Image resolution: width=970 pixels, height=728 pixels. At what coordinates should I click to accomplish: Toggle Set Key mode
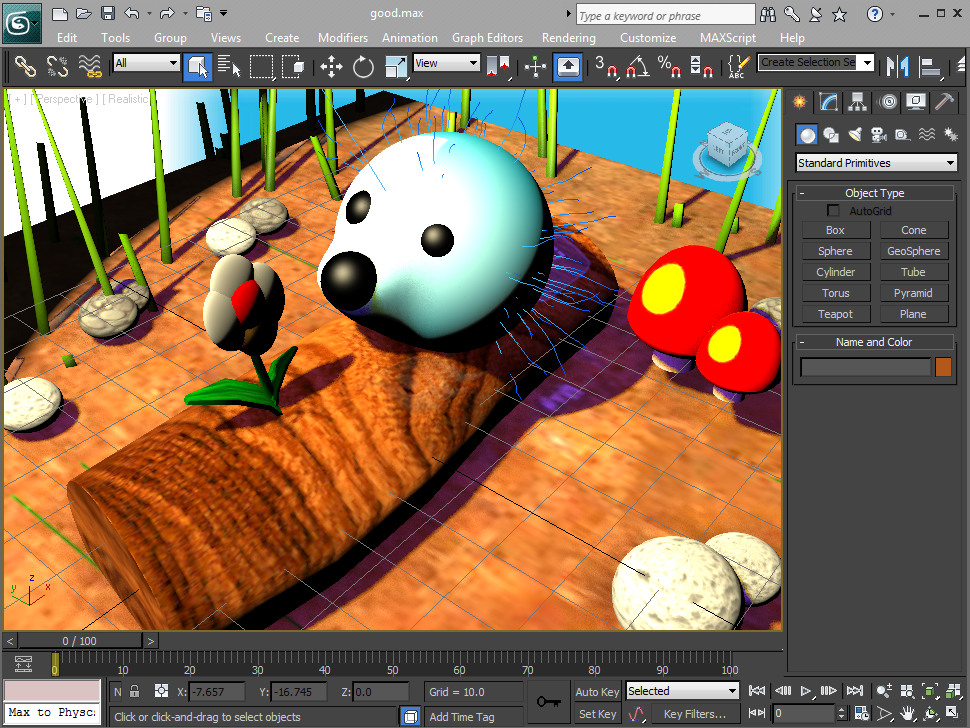click(597, 714)
